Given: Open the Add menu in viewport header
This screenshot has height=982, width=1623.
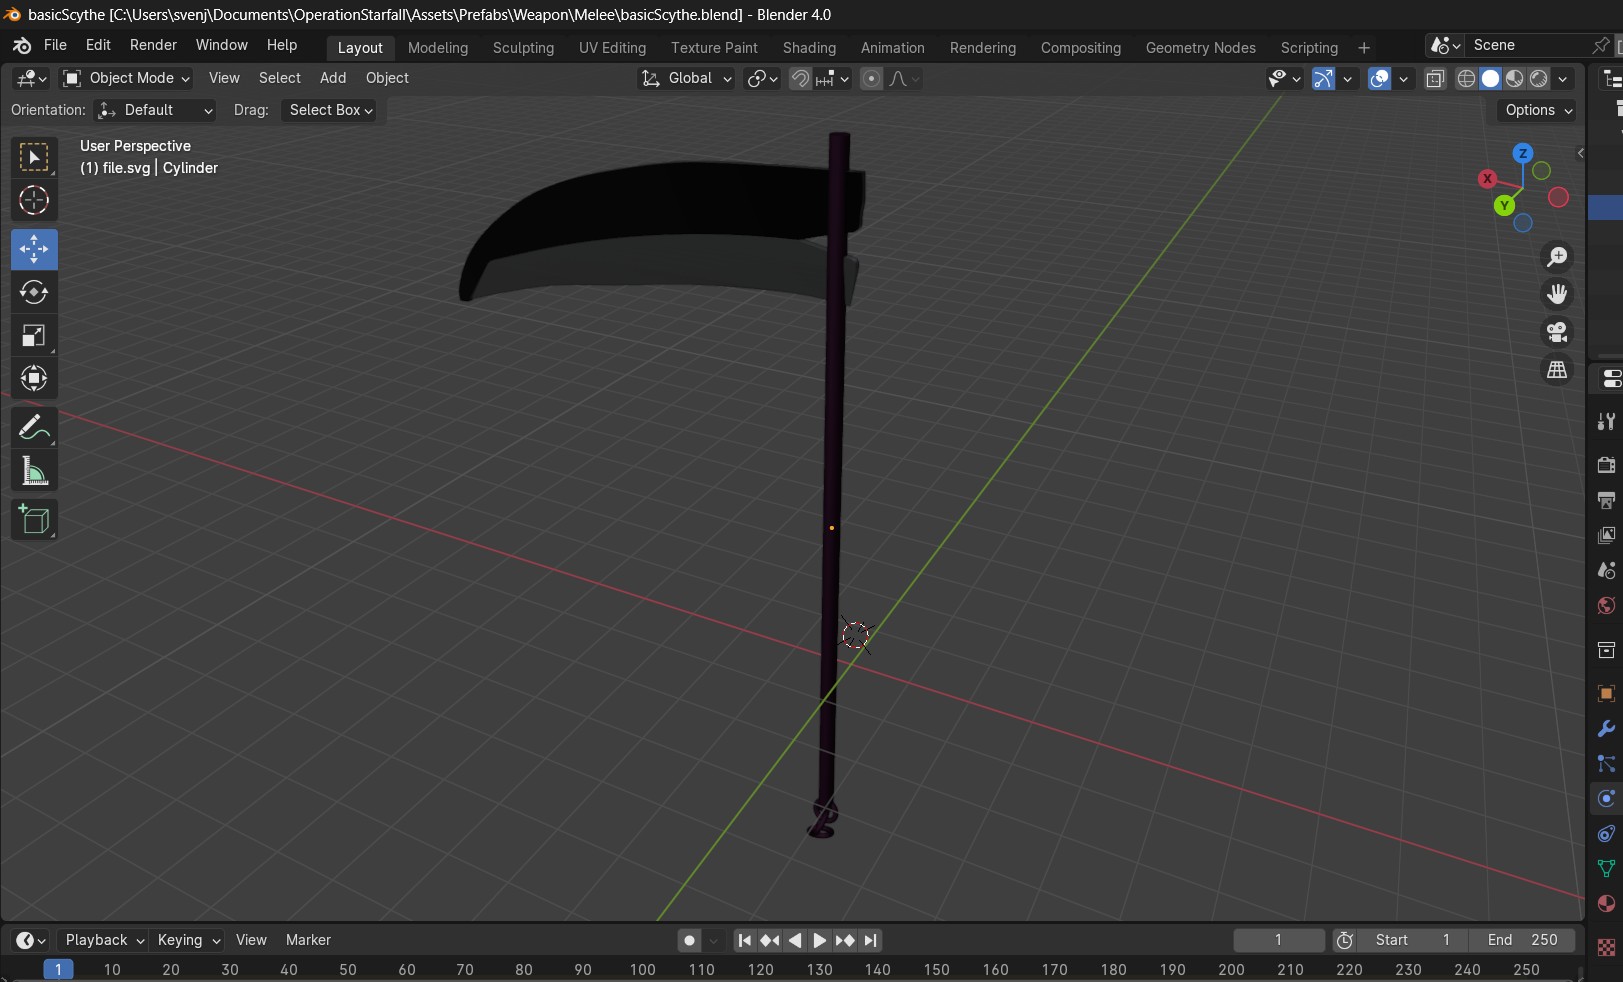Looking at the screenshot, I should click(x=333, y=78).
